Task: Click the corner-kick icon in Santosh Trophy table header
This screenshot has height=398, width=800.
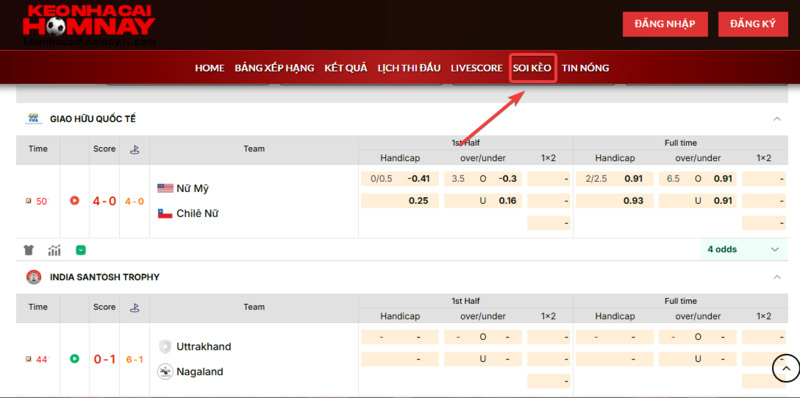Action: [x=134, y=308]
